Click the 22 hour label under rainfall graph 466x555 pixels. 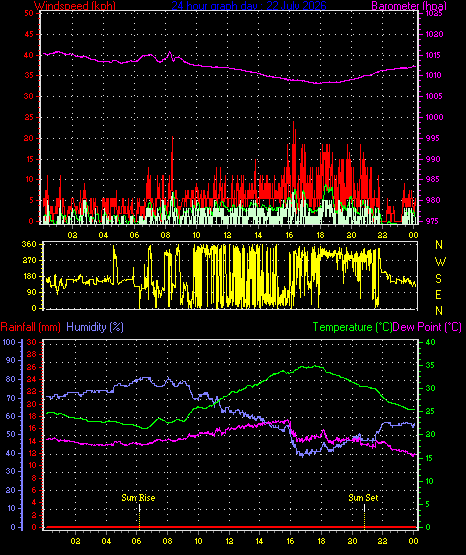click(382, 541)
